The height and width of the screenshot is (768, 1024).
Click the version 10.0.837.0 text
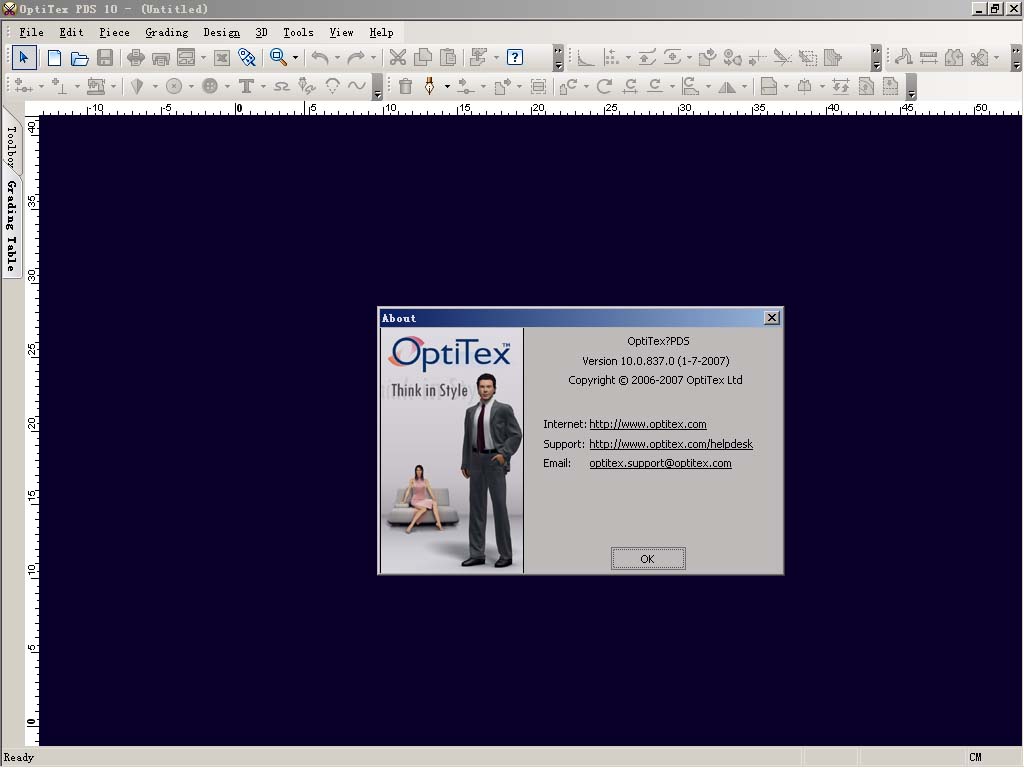click(x=656, y=360)
